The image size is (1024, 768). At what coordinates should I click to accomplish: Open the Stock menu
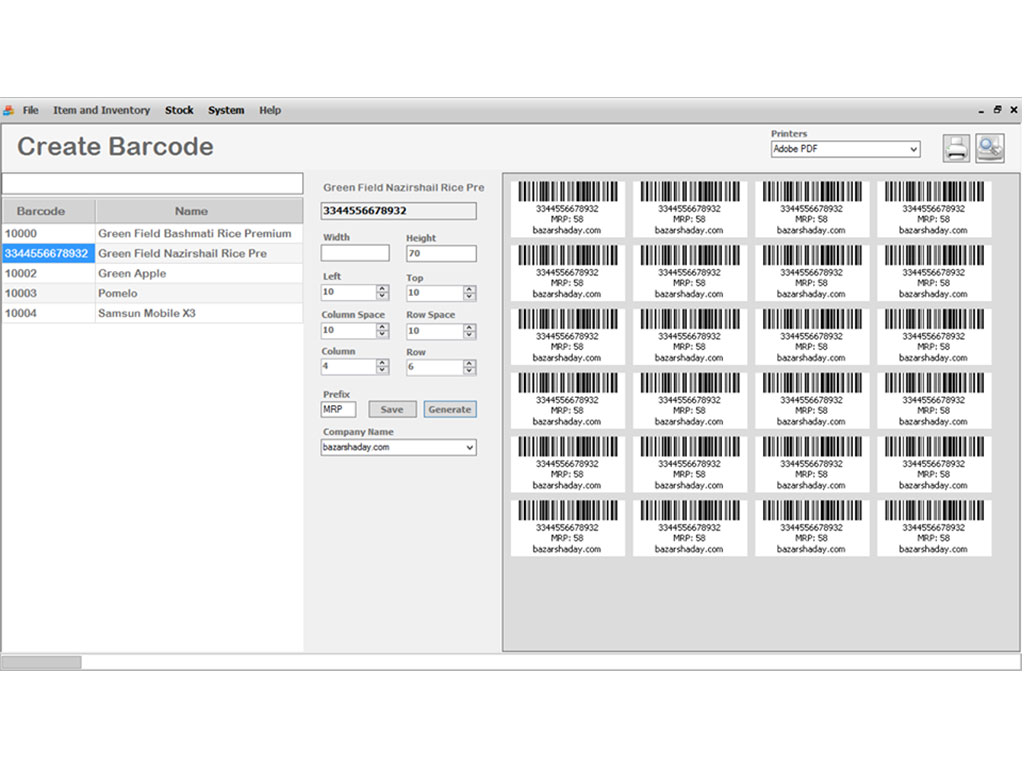coord(179,110)
